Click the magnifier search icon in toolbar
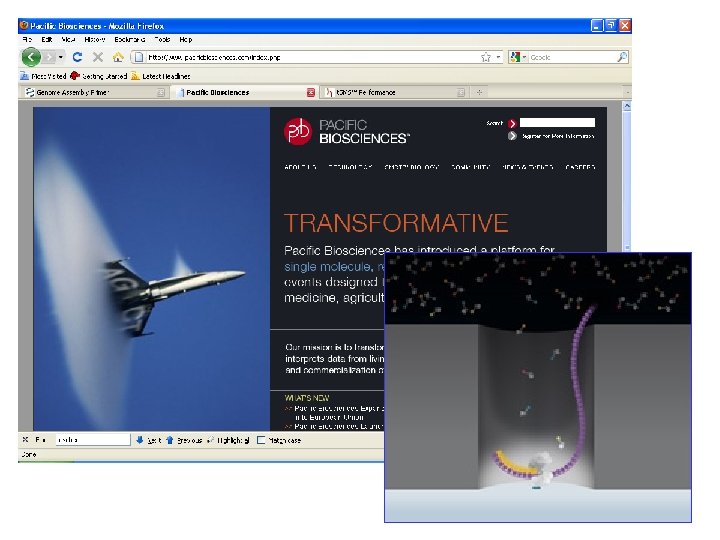The image size is (720, 540). point(622,57)
